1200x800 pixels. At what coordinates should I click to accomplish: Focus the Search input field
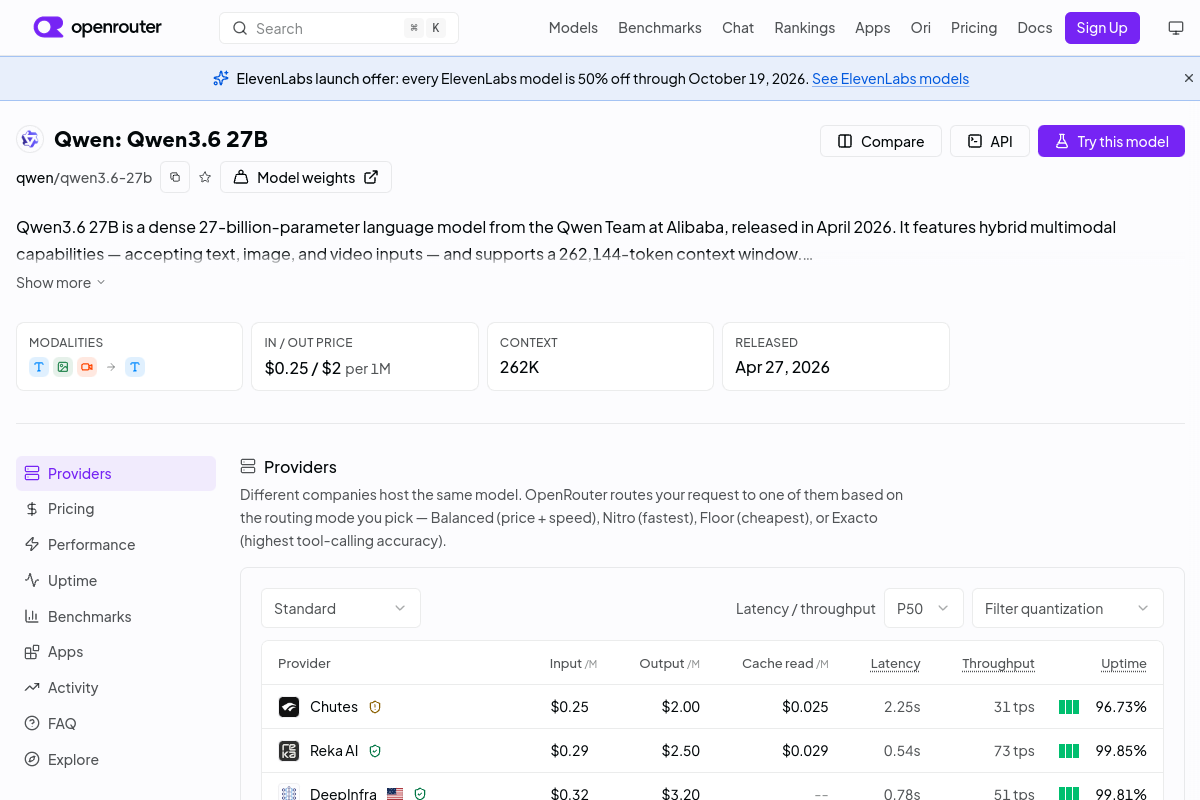339,28
